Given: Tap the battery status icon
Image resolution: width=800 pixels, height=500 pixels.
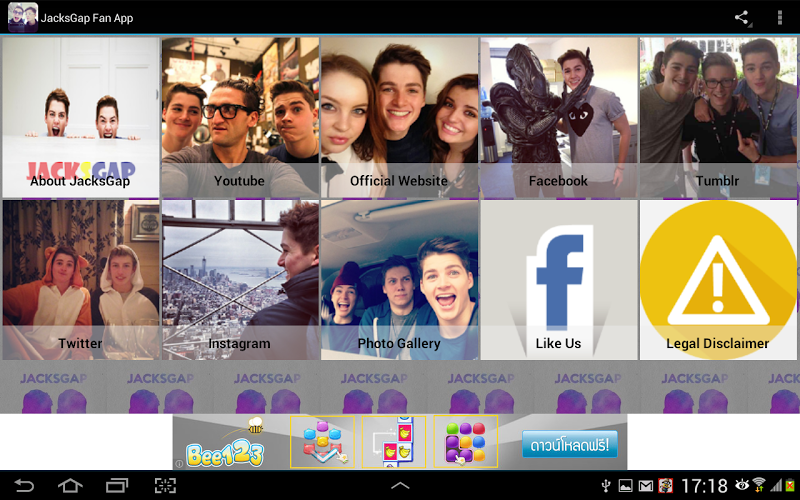Looking at the screenshot, I should (x=791, y=485).
